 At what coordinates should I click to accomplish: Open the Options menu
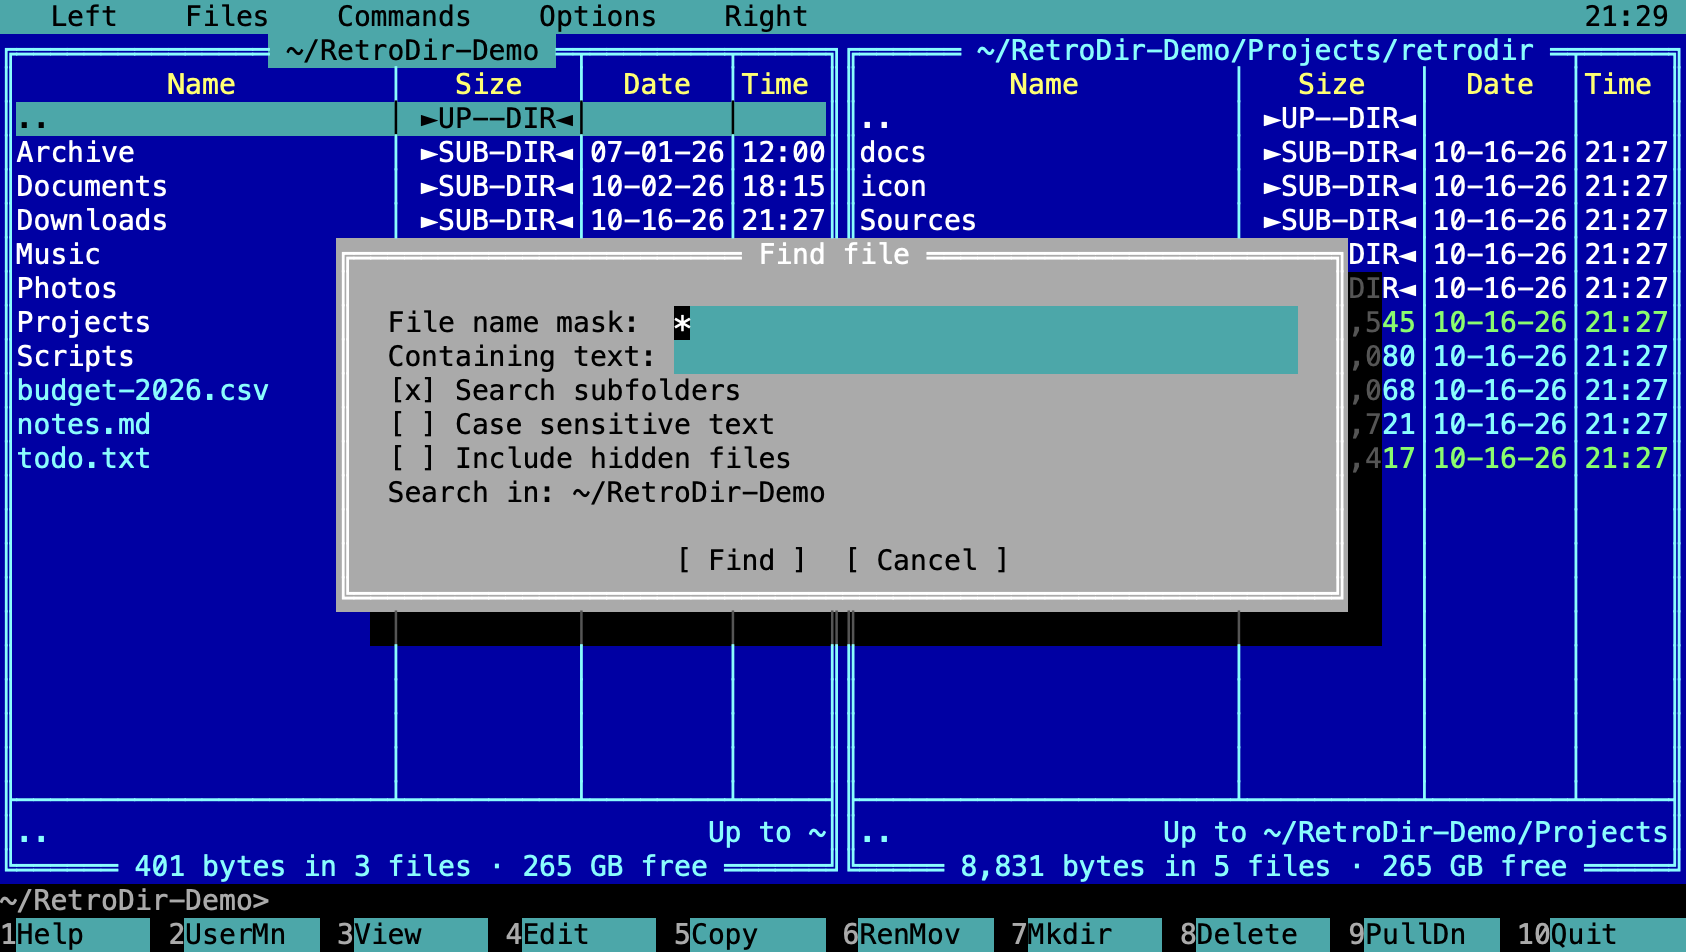pyautogui.click(x=597, y=16)
